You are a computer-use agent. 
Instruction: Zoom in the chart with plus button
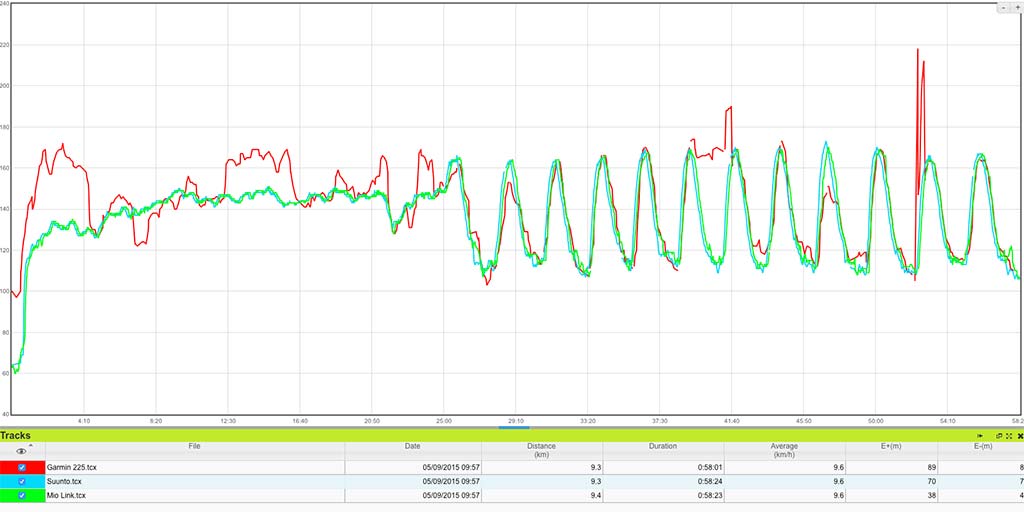(1017, 8)
